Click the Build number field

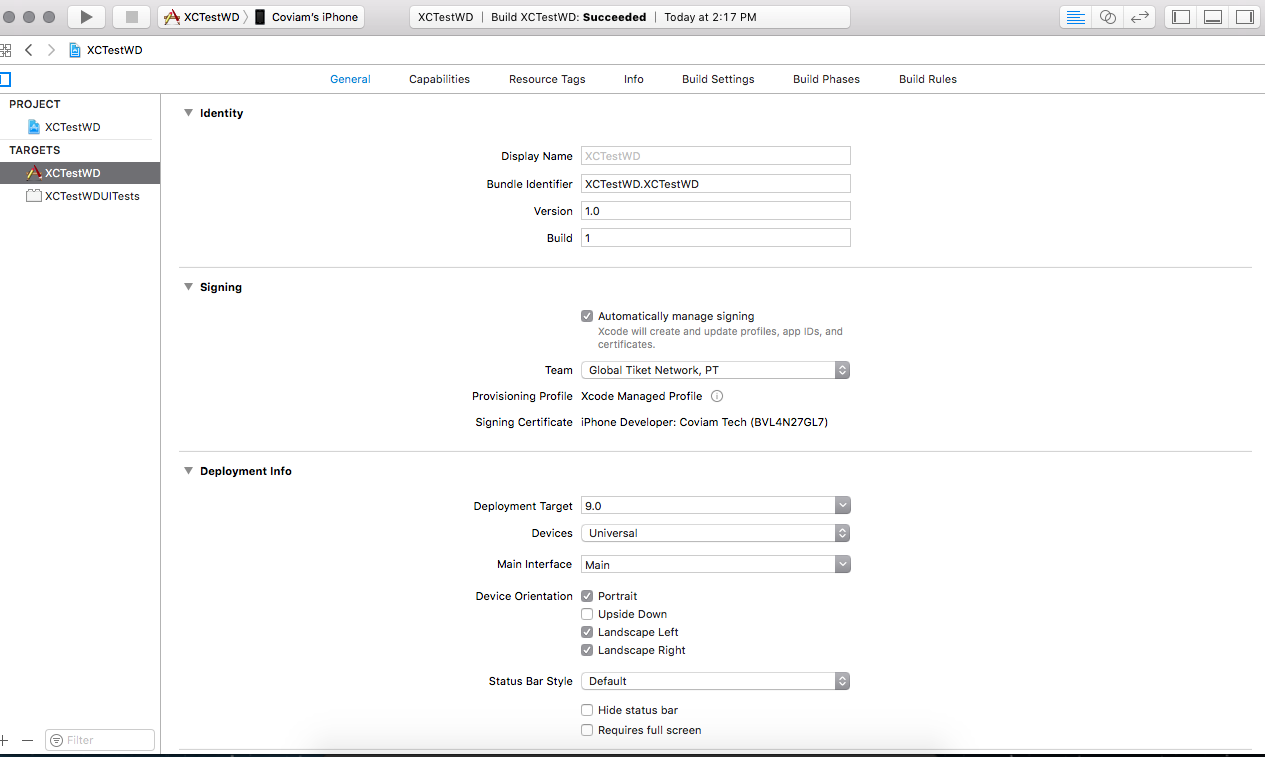716,238
